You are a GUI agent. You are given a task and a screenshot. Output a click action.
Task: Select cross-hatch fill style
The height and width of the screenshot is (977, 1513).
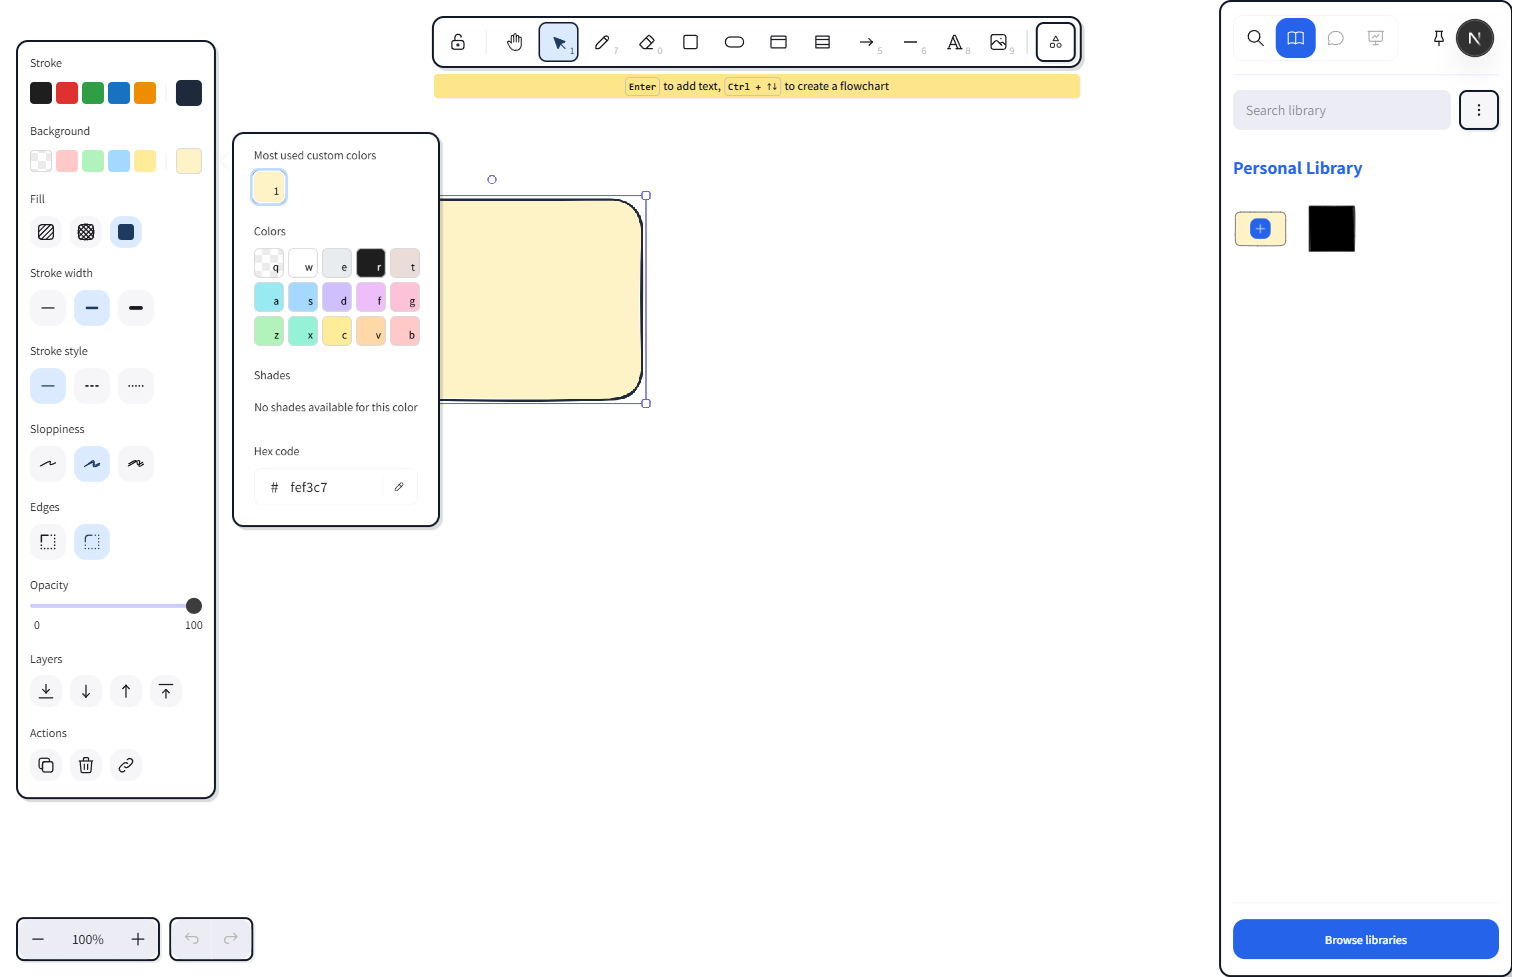[x=86, y=232]
